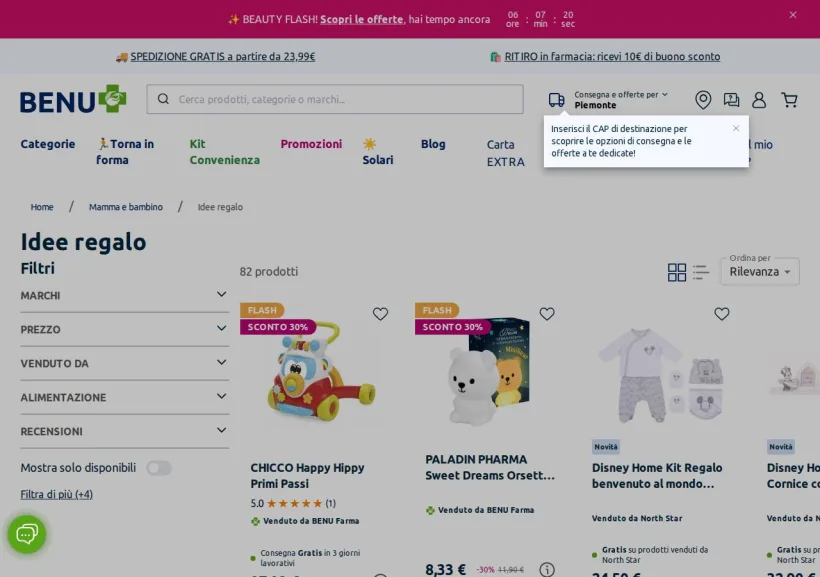Screen dimensions: 820x577
Task: Go to Mamma e bambino breadcrumb
Action: [x=126, y=207]
